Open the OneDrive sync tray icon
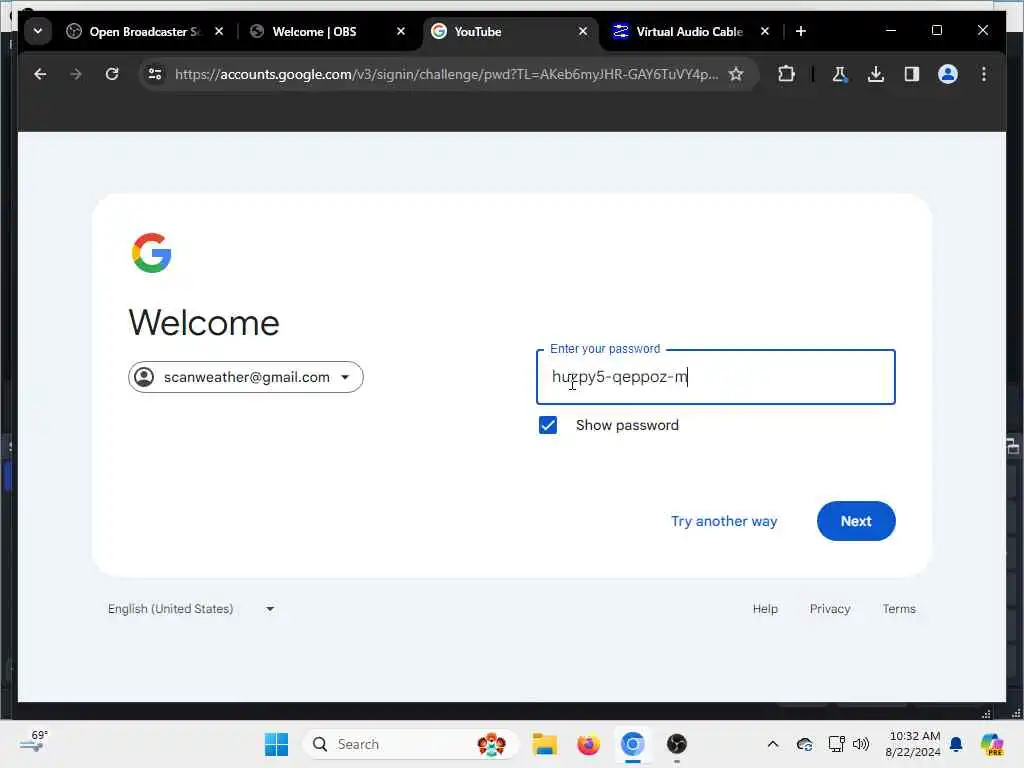Screen dimensions: 1024x768 click(805, 744)
